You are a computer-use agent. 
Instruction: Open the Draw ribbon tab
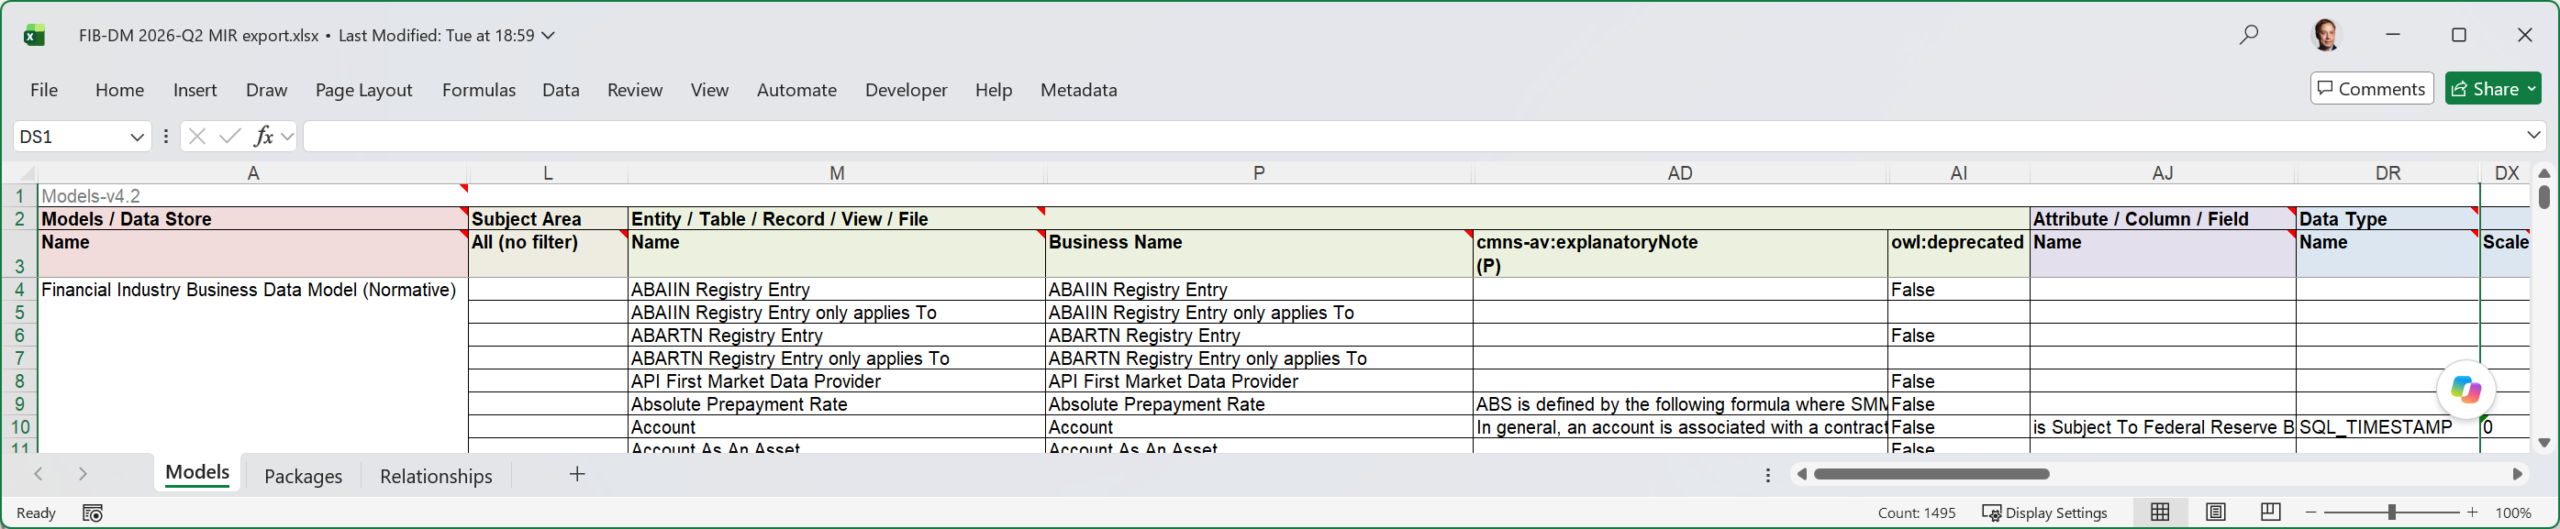pos(266,90)
